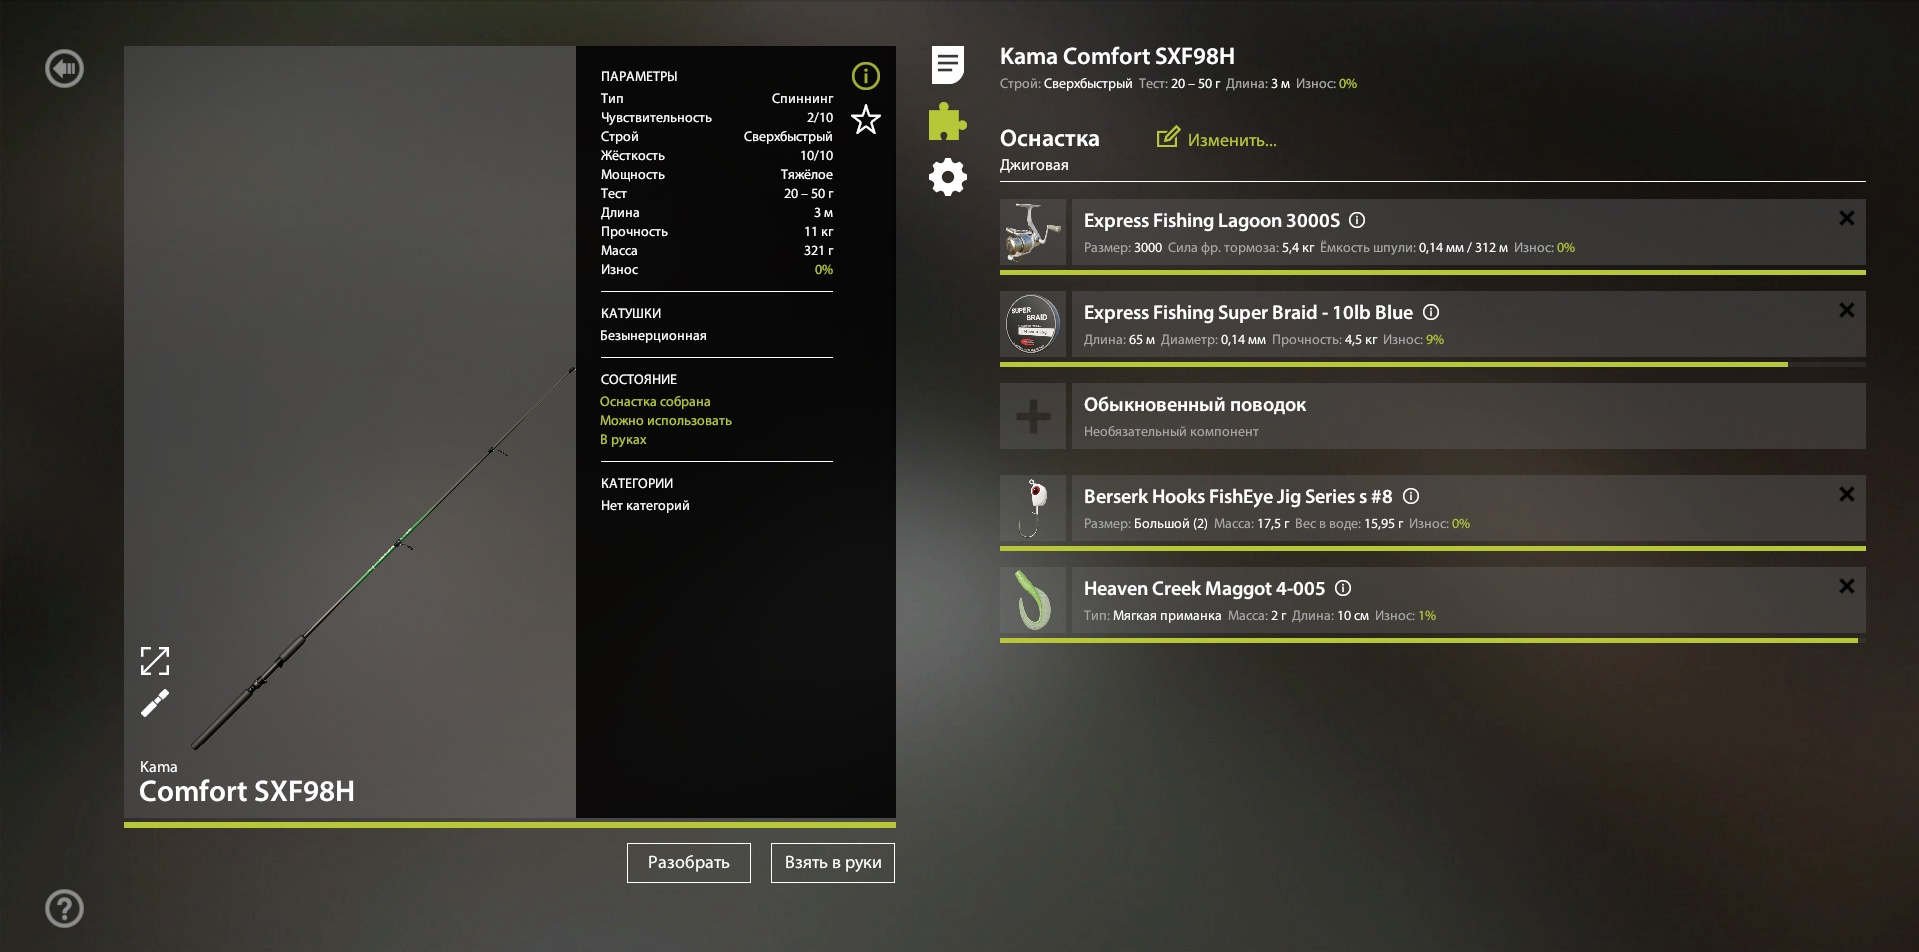
Task: Show info for Berserk Hooks FishEye Jig
Action: 1411,496
